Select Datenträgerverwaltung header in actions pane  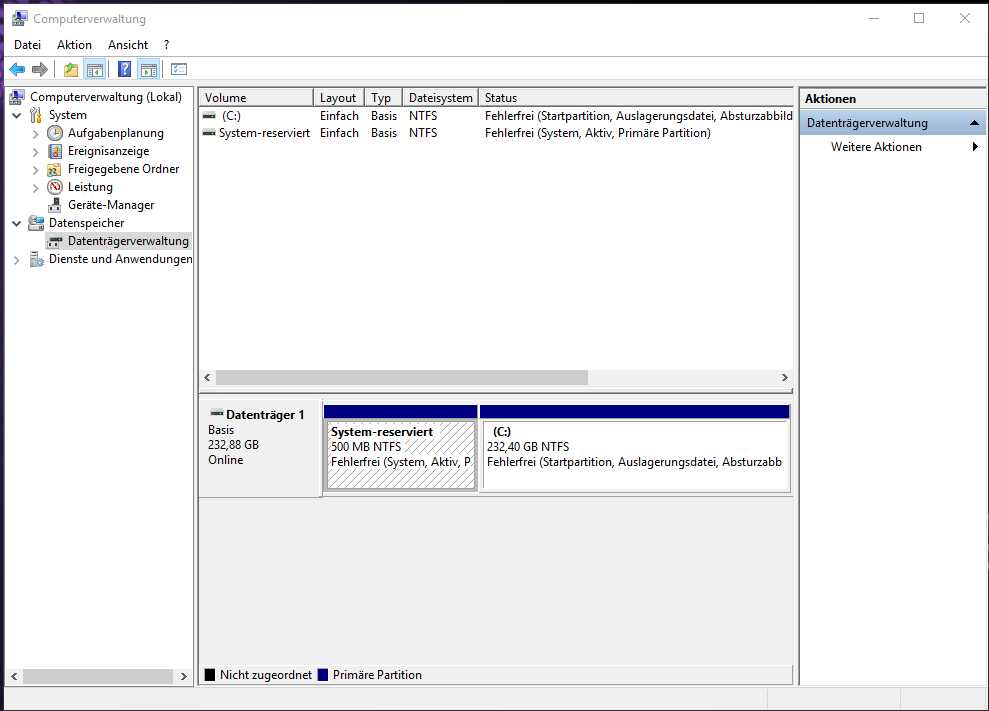tap(892, 123)
